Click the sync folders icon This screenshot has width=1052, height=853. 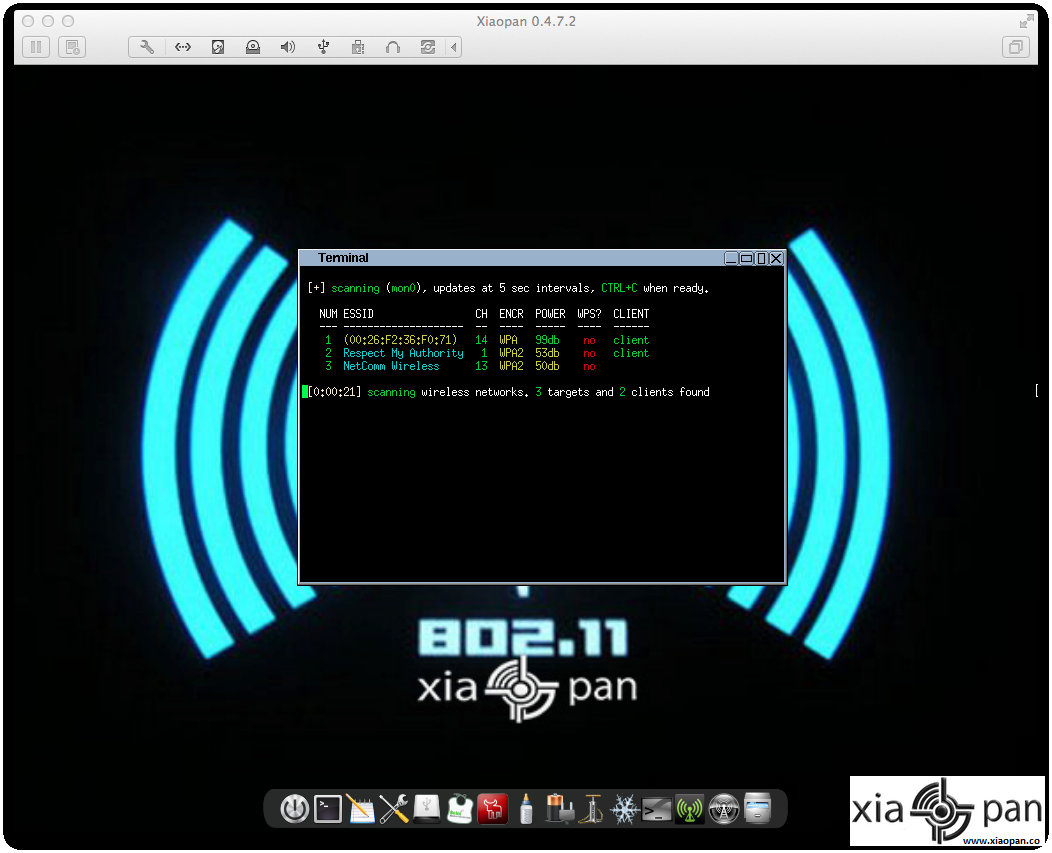coord(428,47)
